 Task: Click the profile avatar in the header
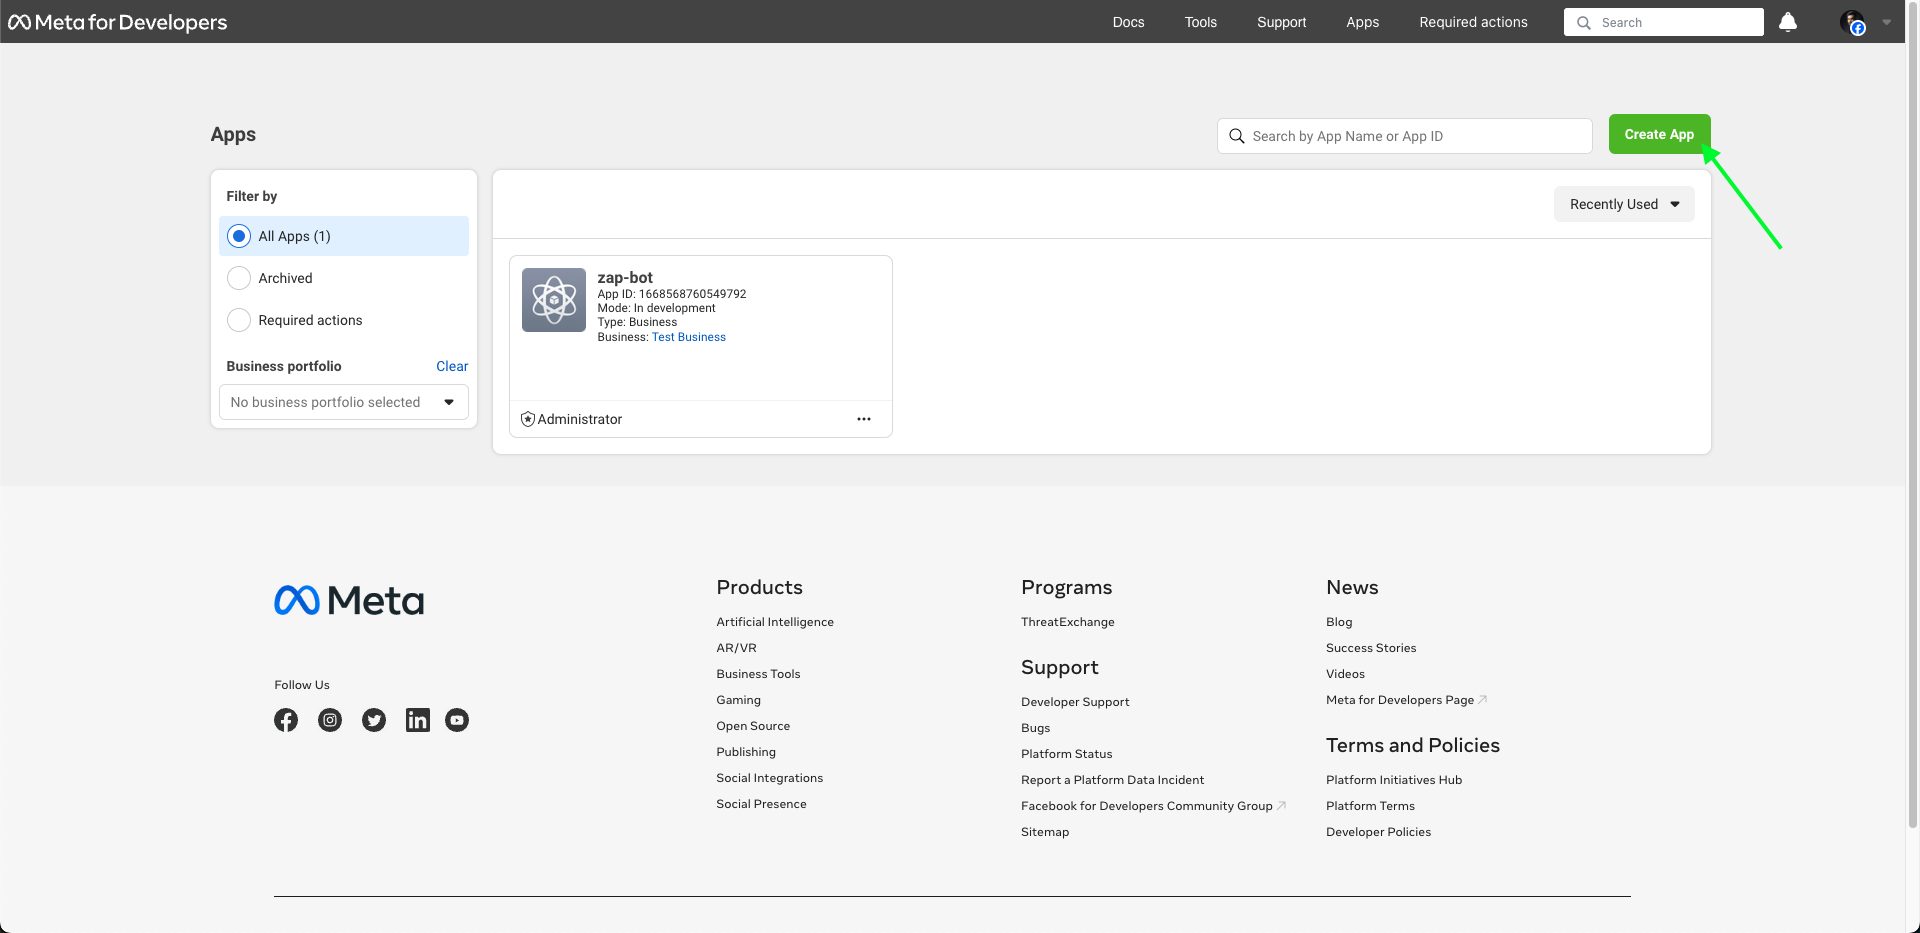(x=1853, y=22)
